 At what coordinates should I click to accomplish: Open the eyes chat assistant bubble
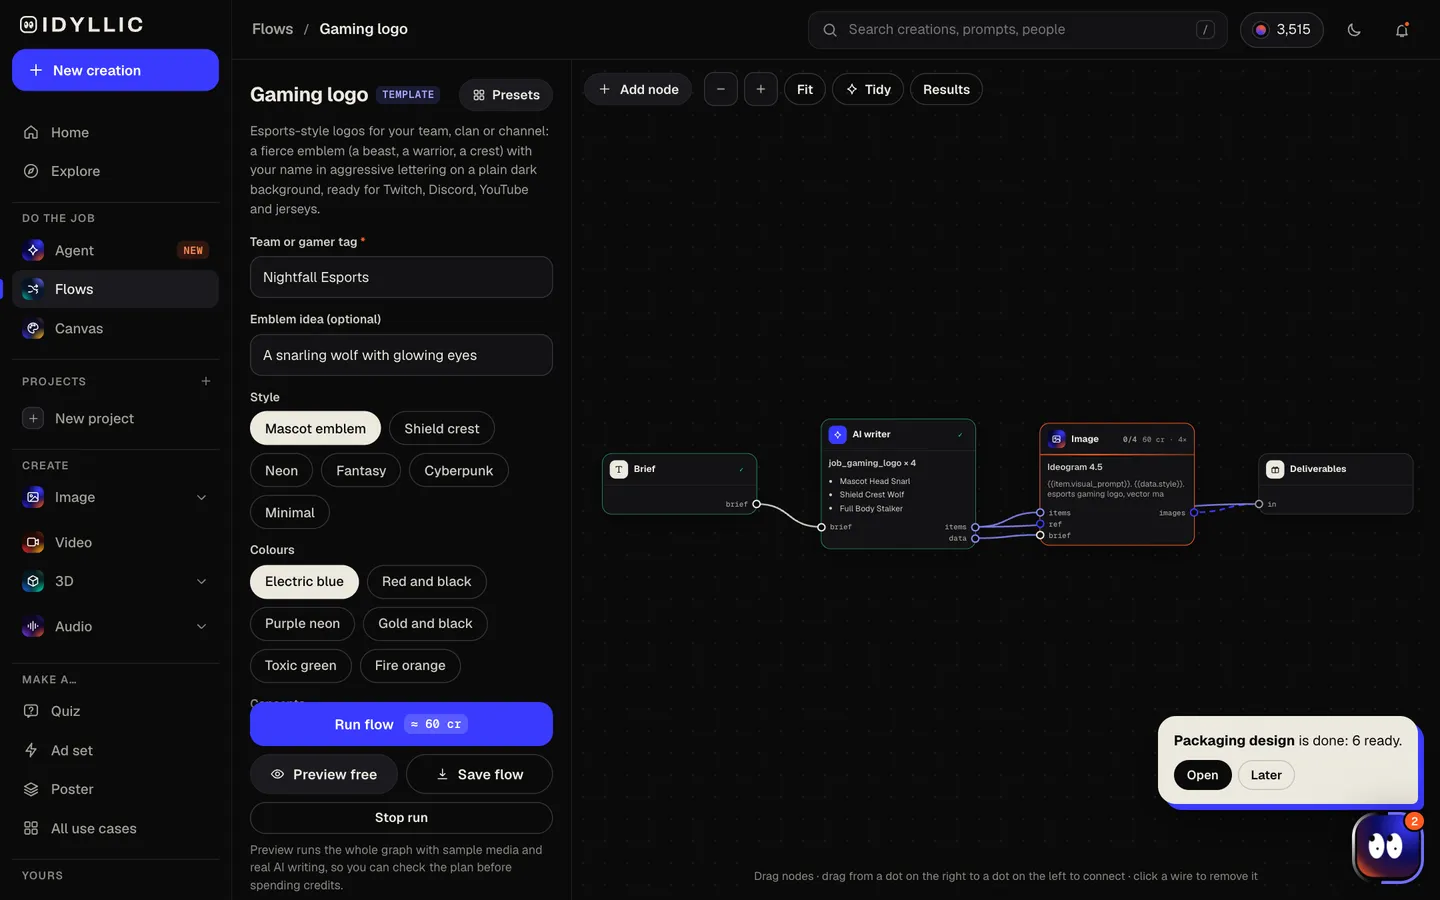pos(1386,847)
